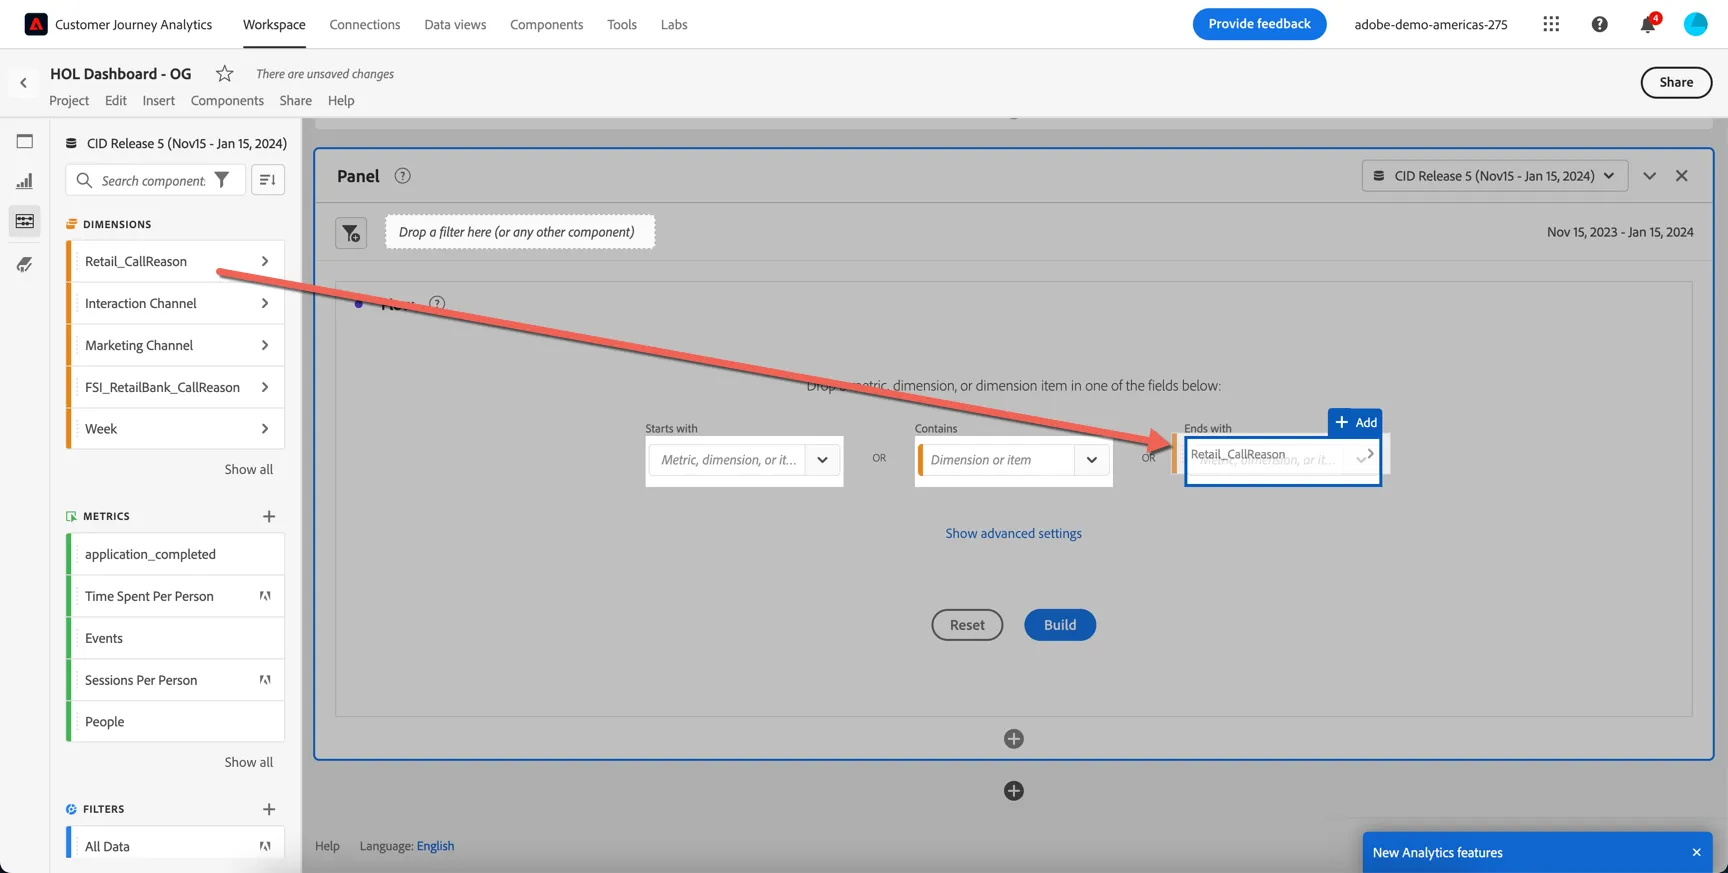
Task: Switch to the Data views tab
Action: tap(455, 24)
